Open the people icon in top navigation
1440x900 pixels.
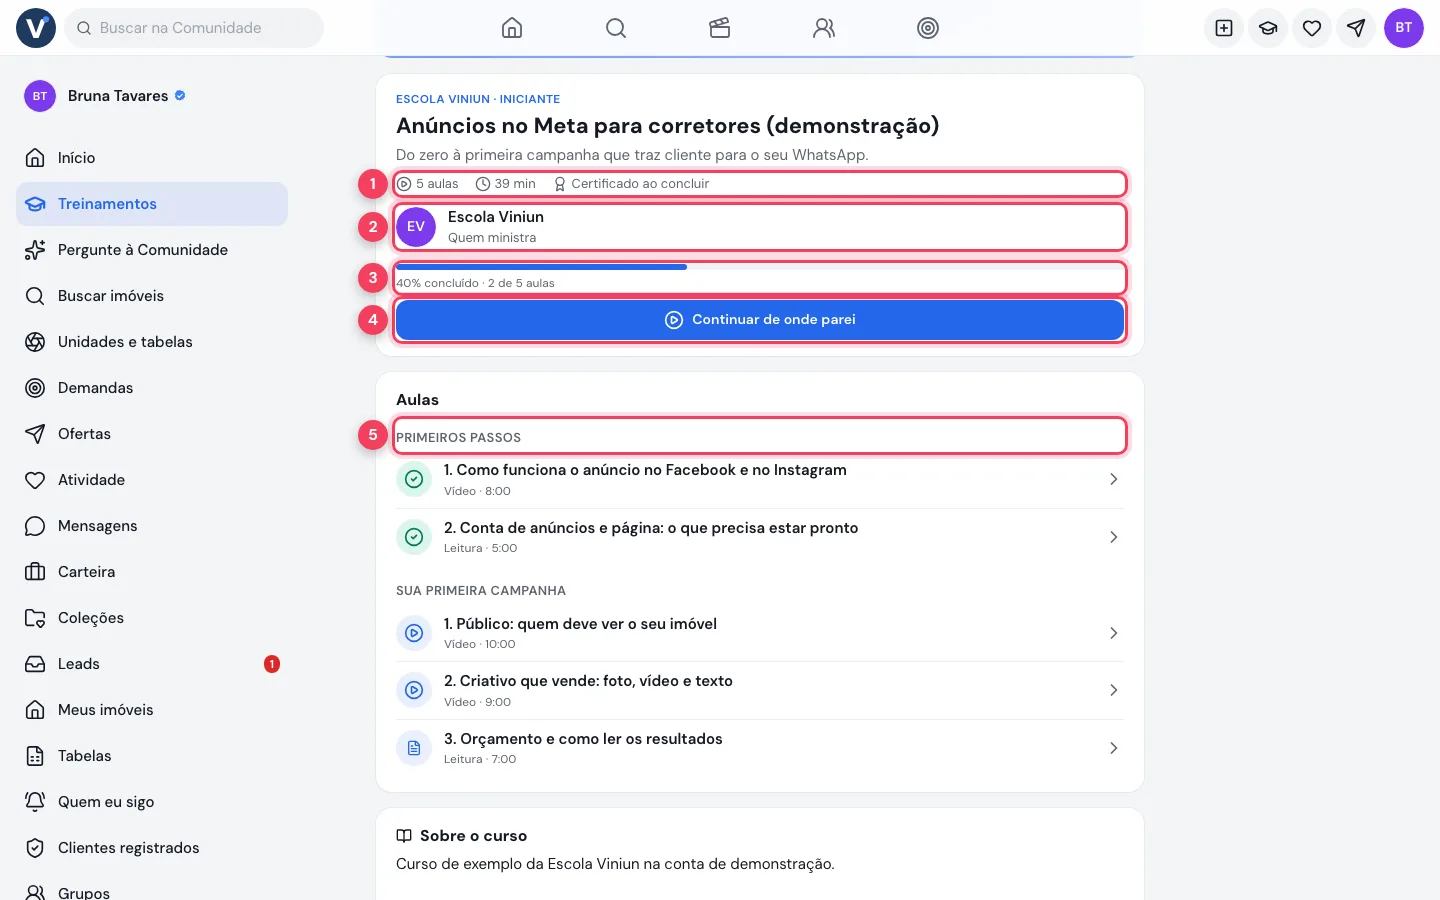[824, 28]
